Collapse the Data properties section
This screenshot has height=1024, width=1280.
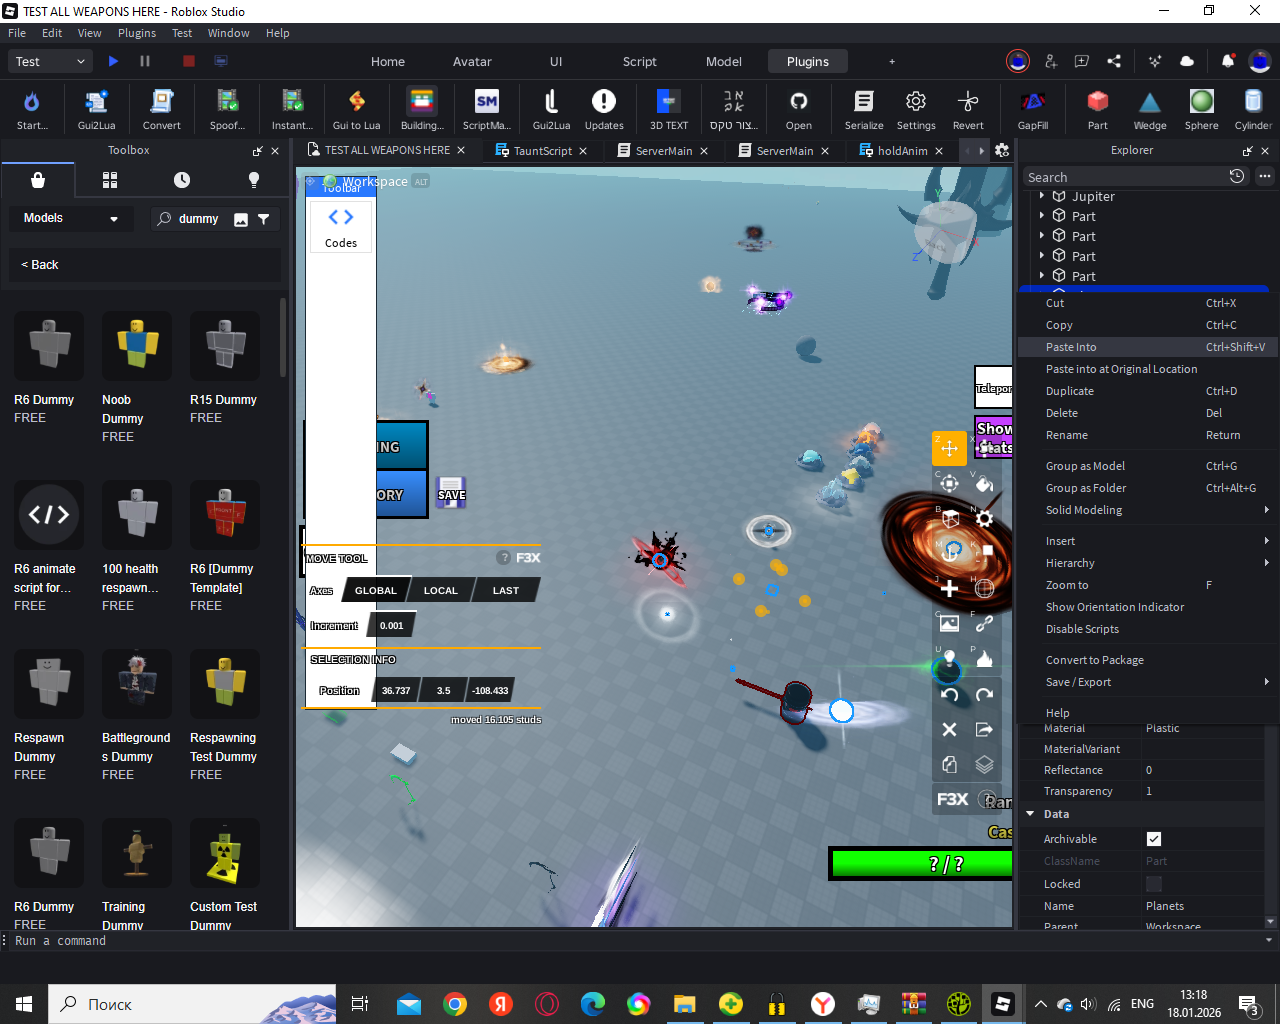(x=1030, y=814)
